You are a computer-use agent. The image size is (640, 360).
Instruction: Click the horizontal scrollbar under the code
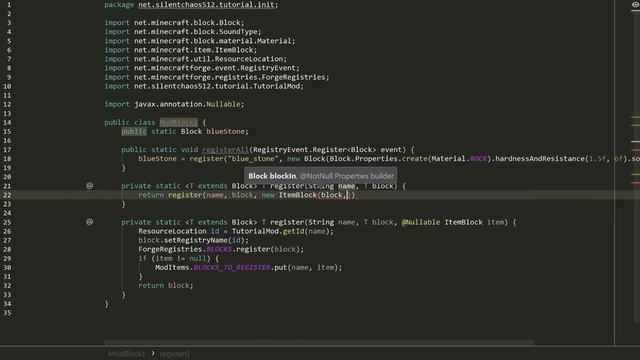[x=318, y=342]
